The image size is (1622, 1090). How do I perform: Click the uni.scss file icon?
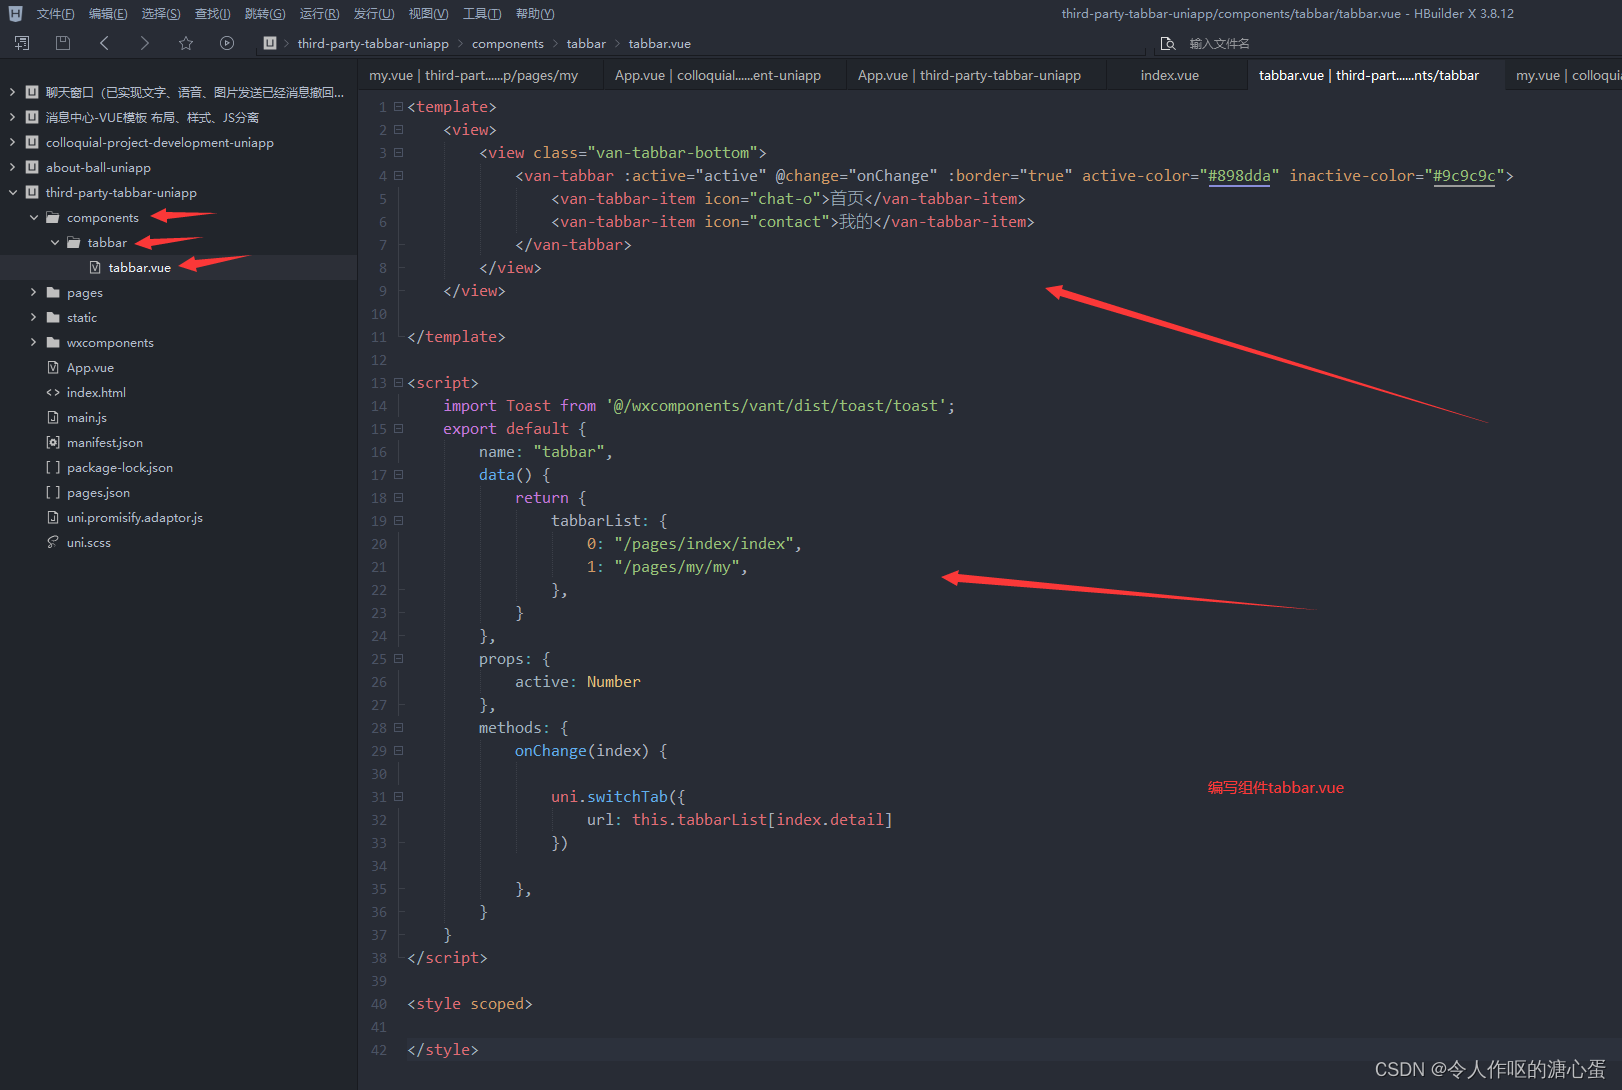53,542
